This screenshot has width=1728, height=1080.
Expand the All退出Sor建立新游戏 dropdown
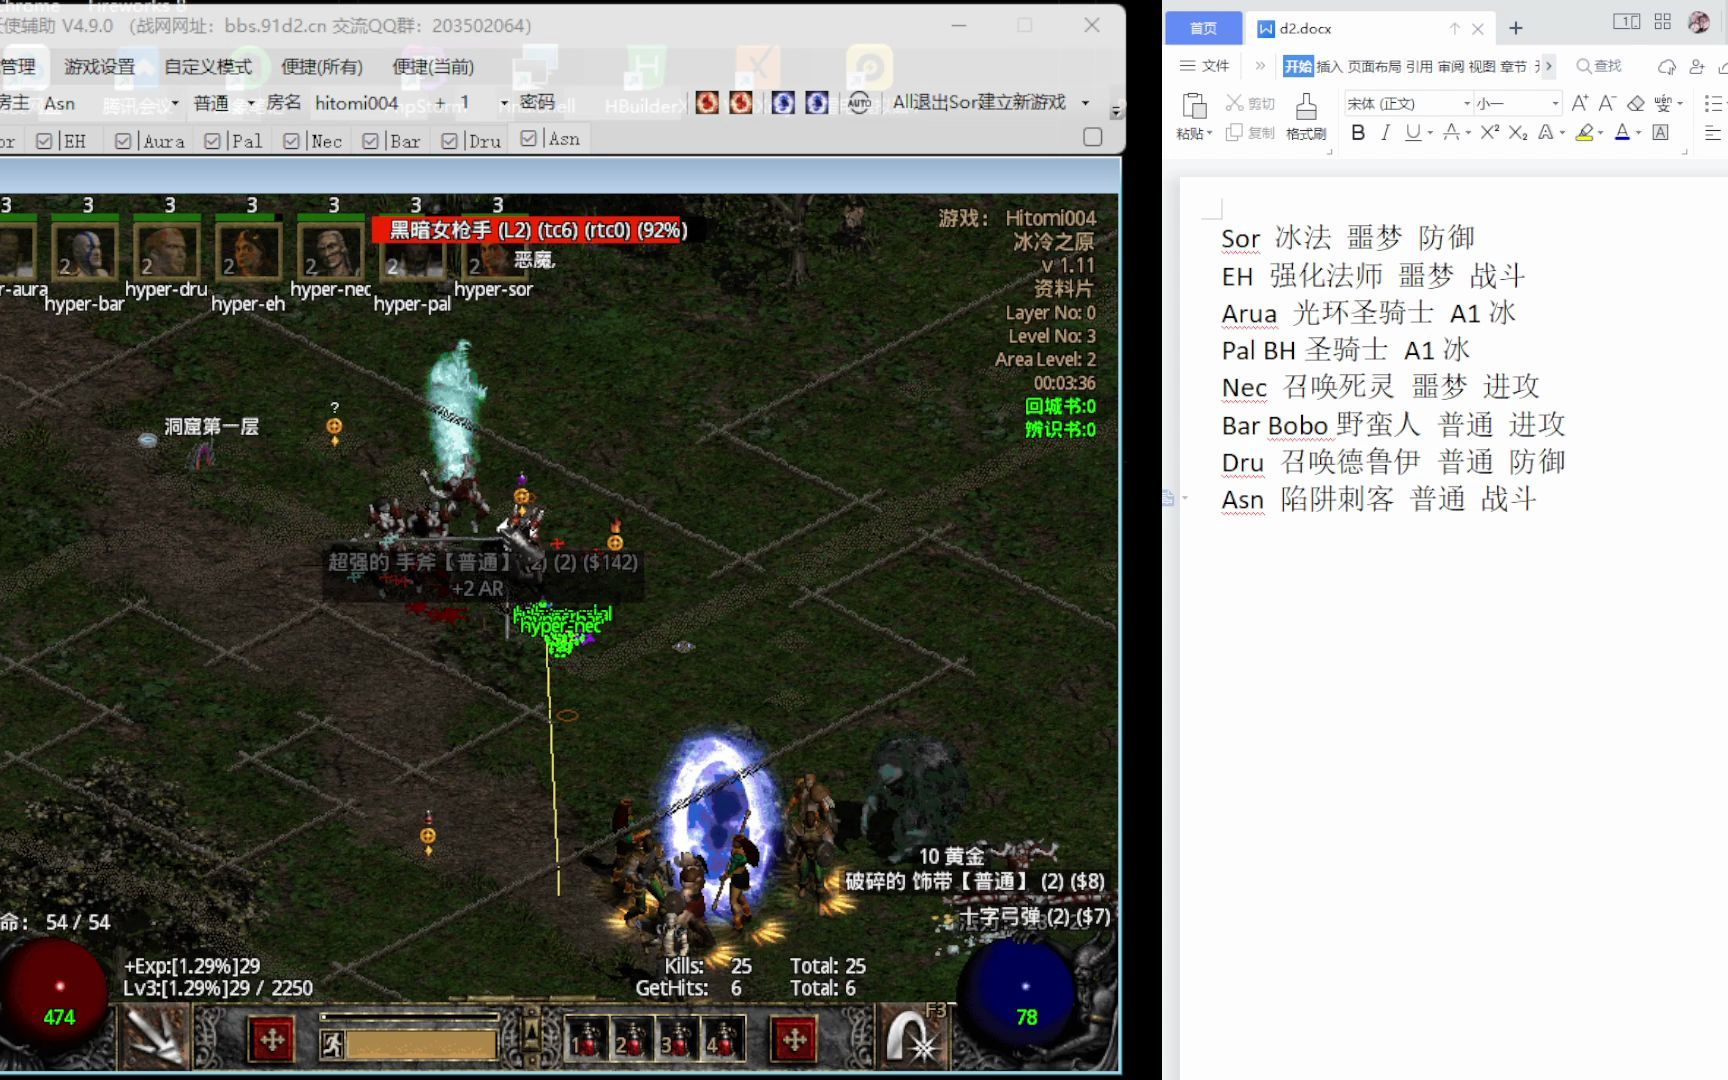point(1085,103)
